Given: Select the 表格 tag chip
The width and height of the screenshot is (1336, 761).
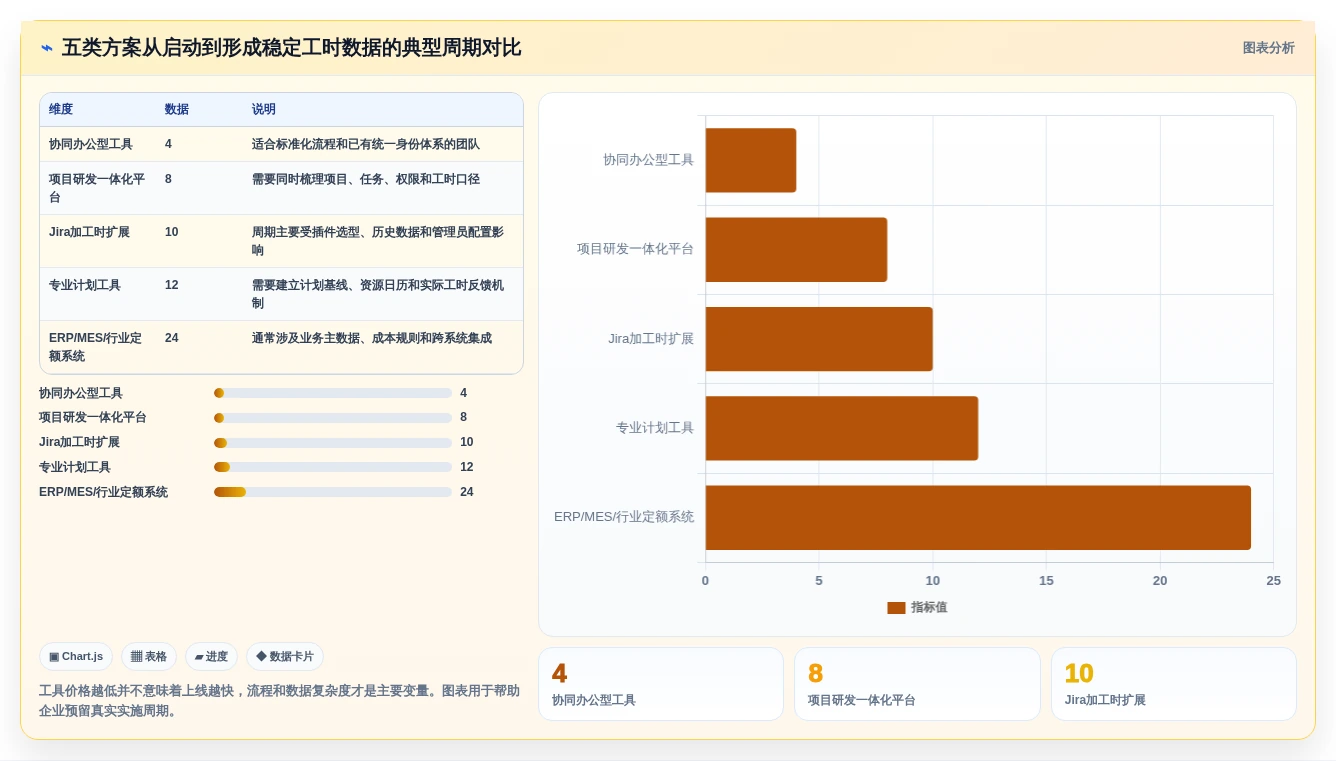Looking at the screenshot, I should click(149, 657).
